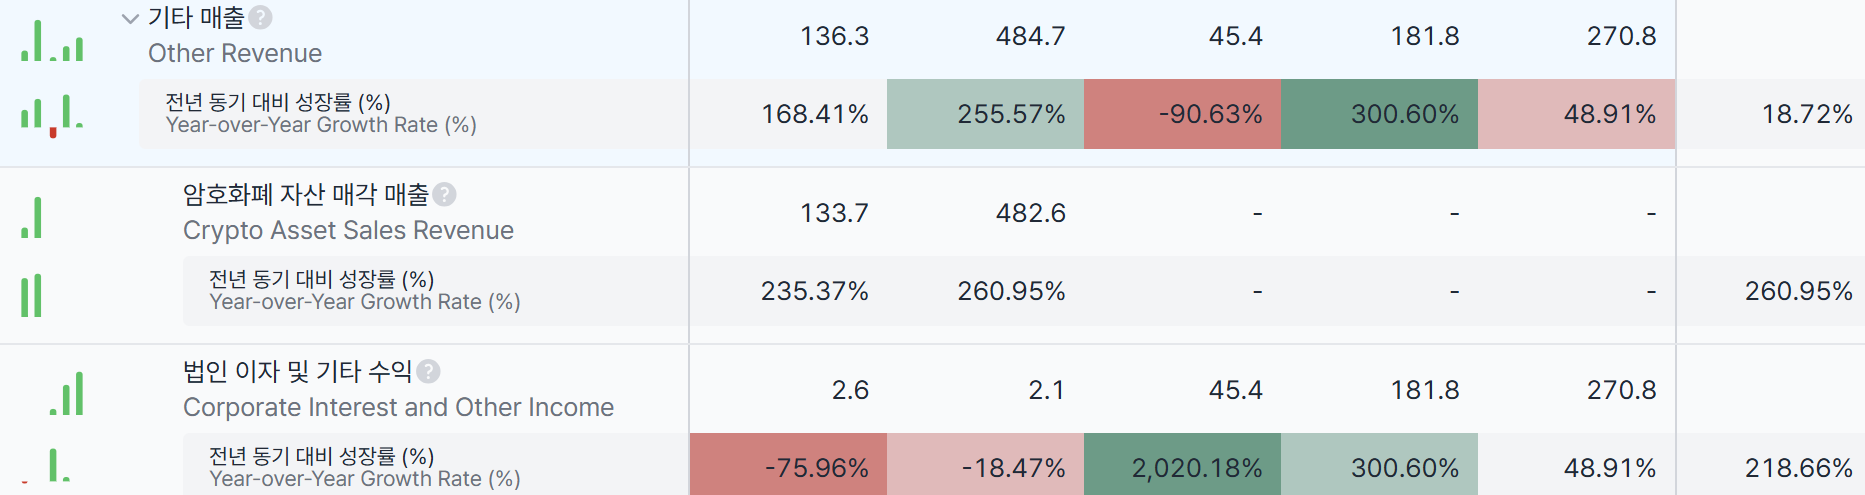The image size is (1865, 495).
Task: Open Corporate Interest and Other Income chart
Action: (x=67, y=394)
